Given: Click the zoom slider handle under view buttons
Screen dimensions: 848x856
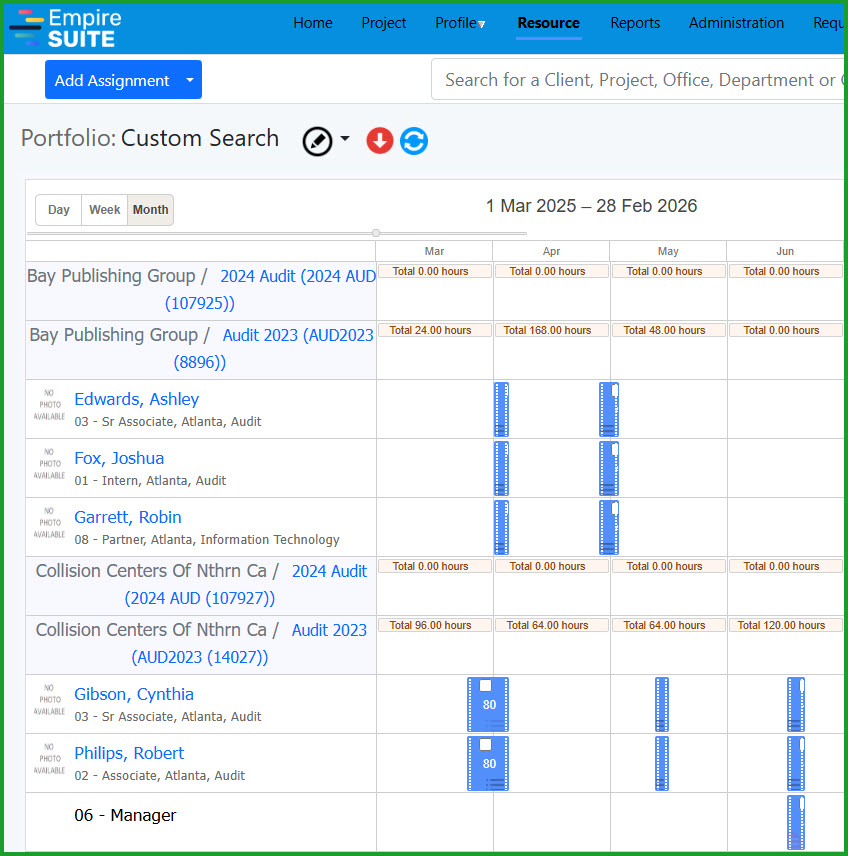Looking at the screenshot, I should pos(376,233).
